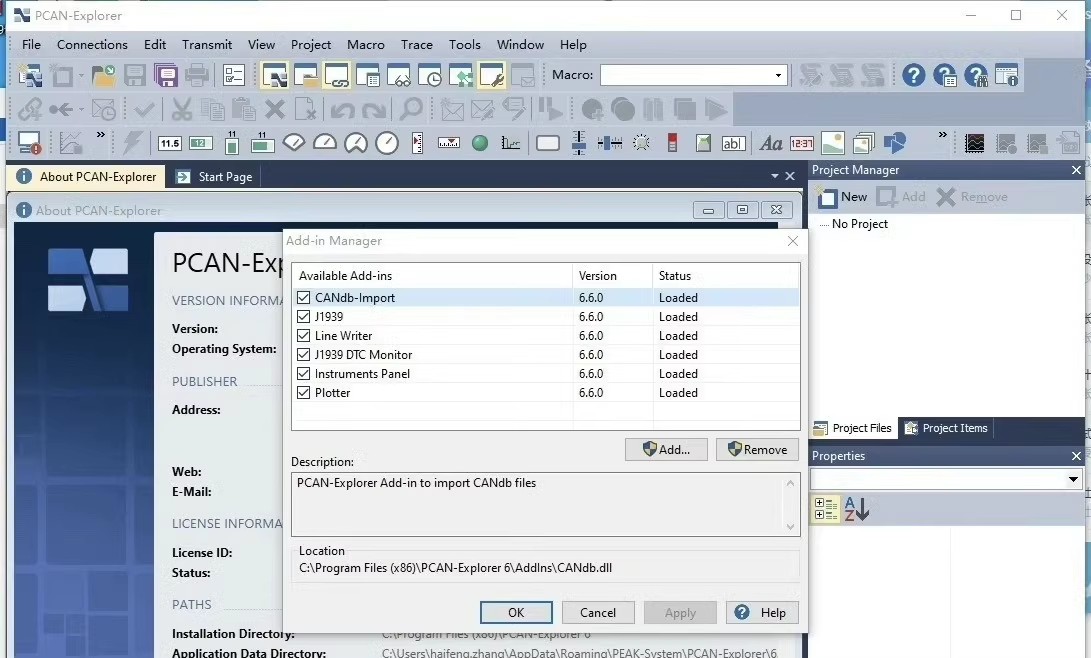
Task: Show the Trace window clock icon
Action: pos(430,75)
